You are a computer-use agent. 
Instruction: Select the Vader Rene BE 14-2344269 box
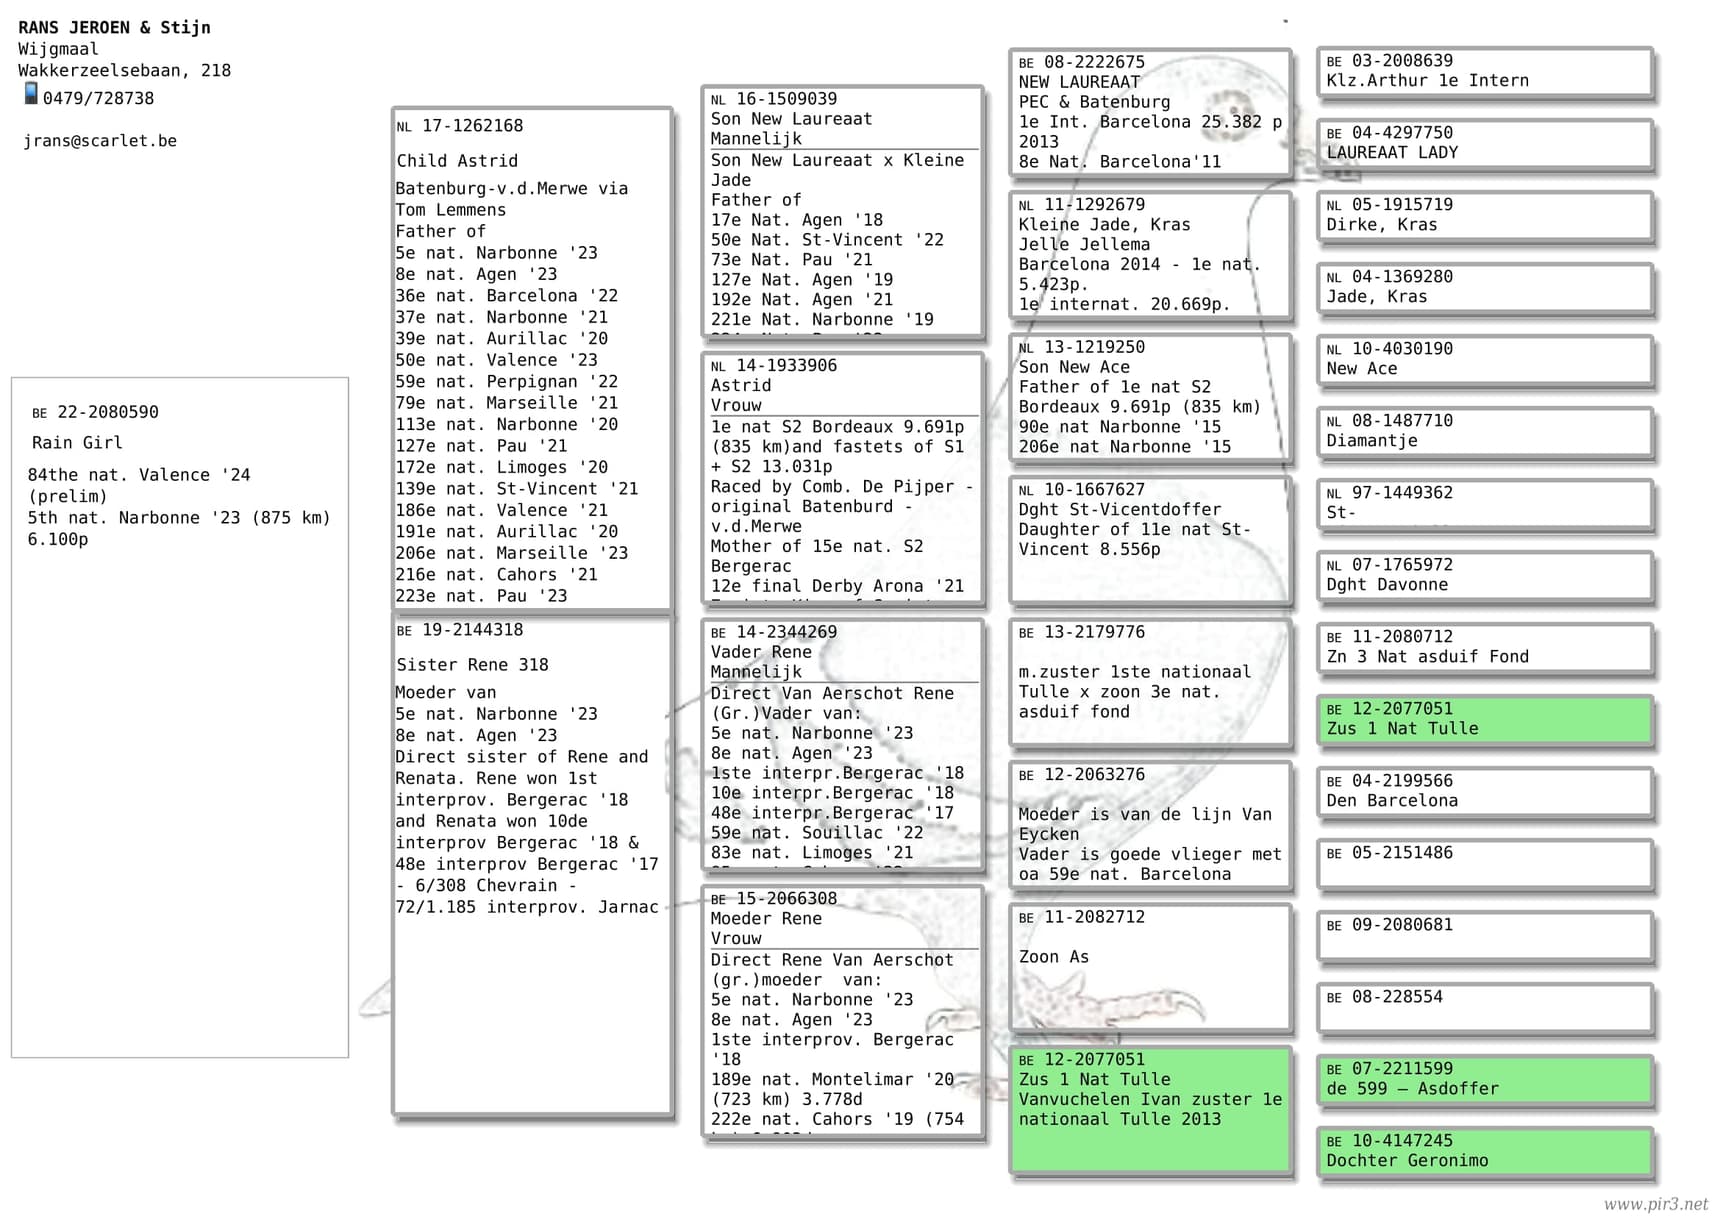[x=842, y=744]
